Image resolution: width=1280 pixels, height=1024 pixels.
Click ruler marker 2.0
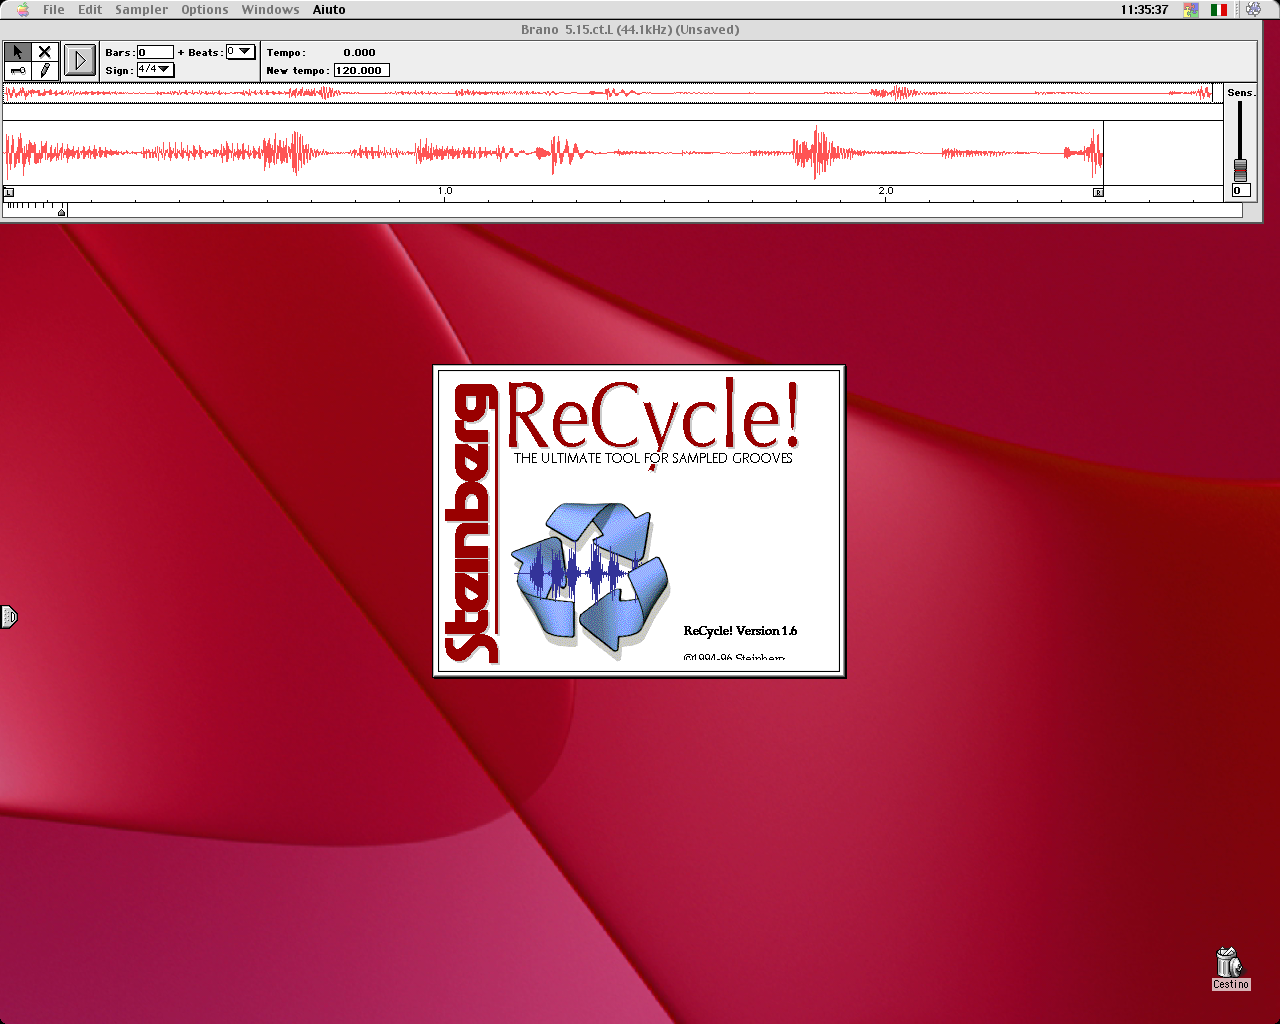[x=886, y=191]
